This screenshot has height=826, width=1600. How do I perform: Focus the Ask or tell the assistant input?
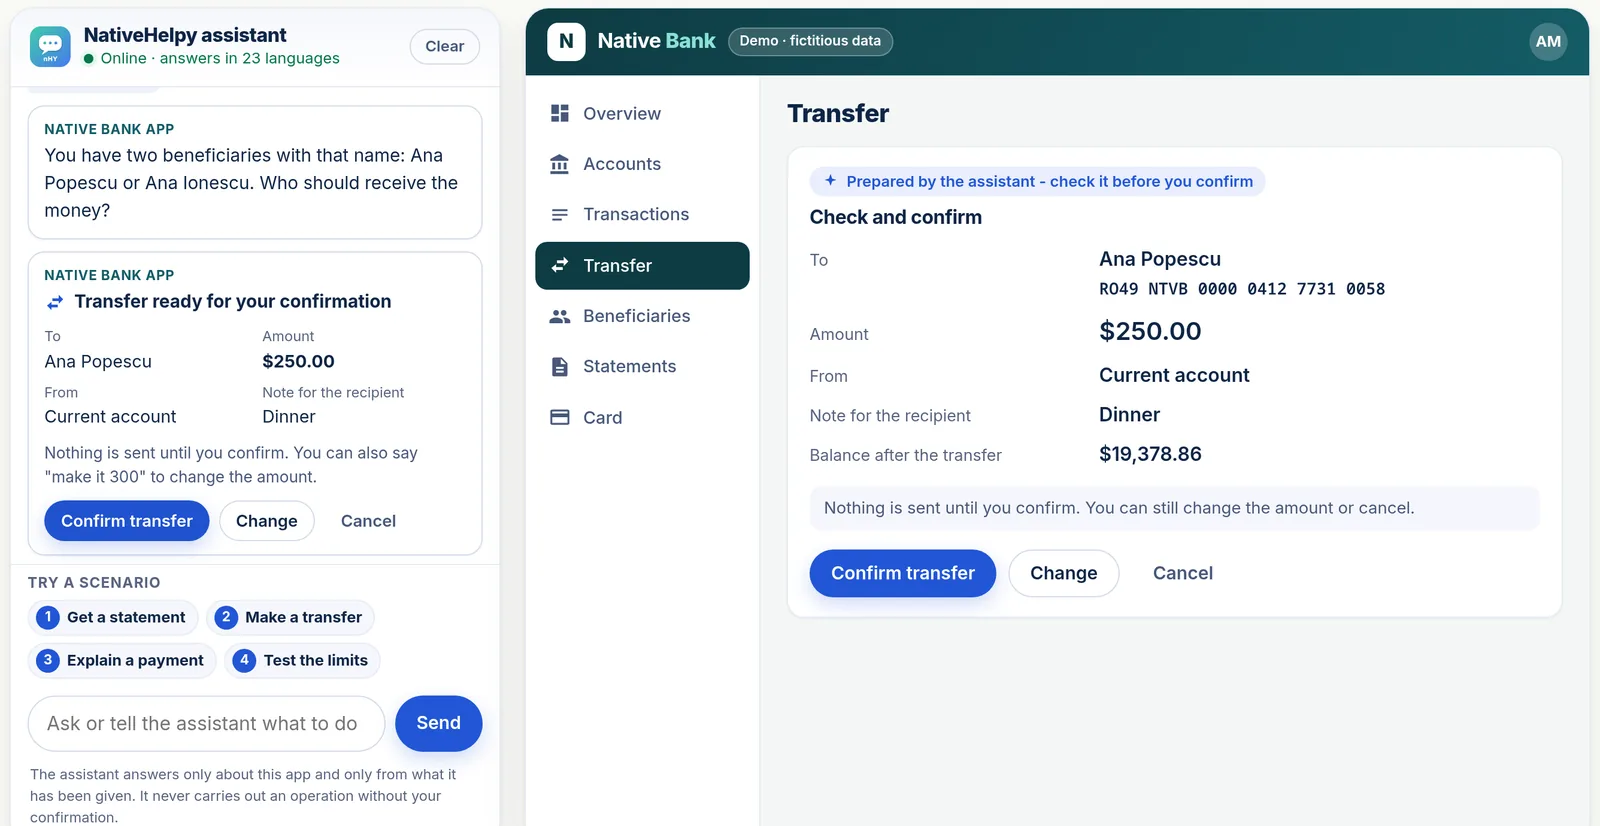[207, 723]
